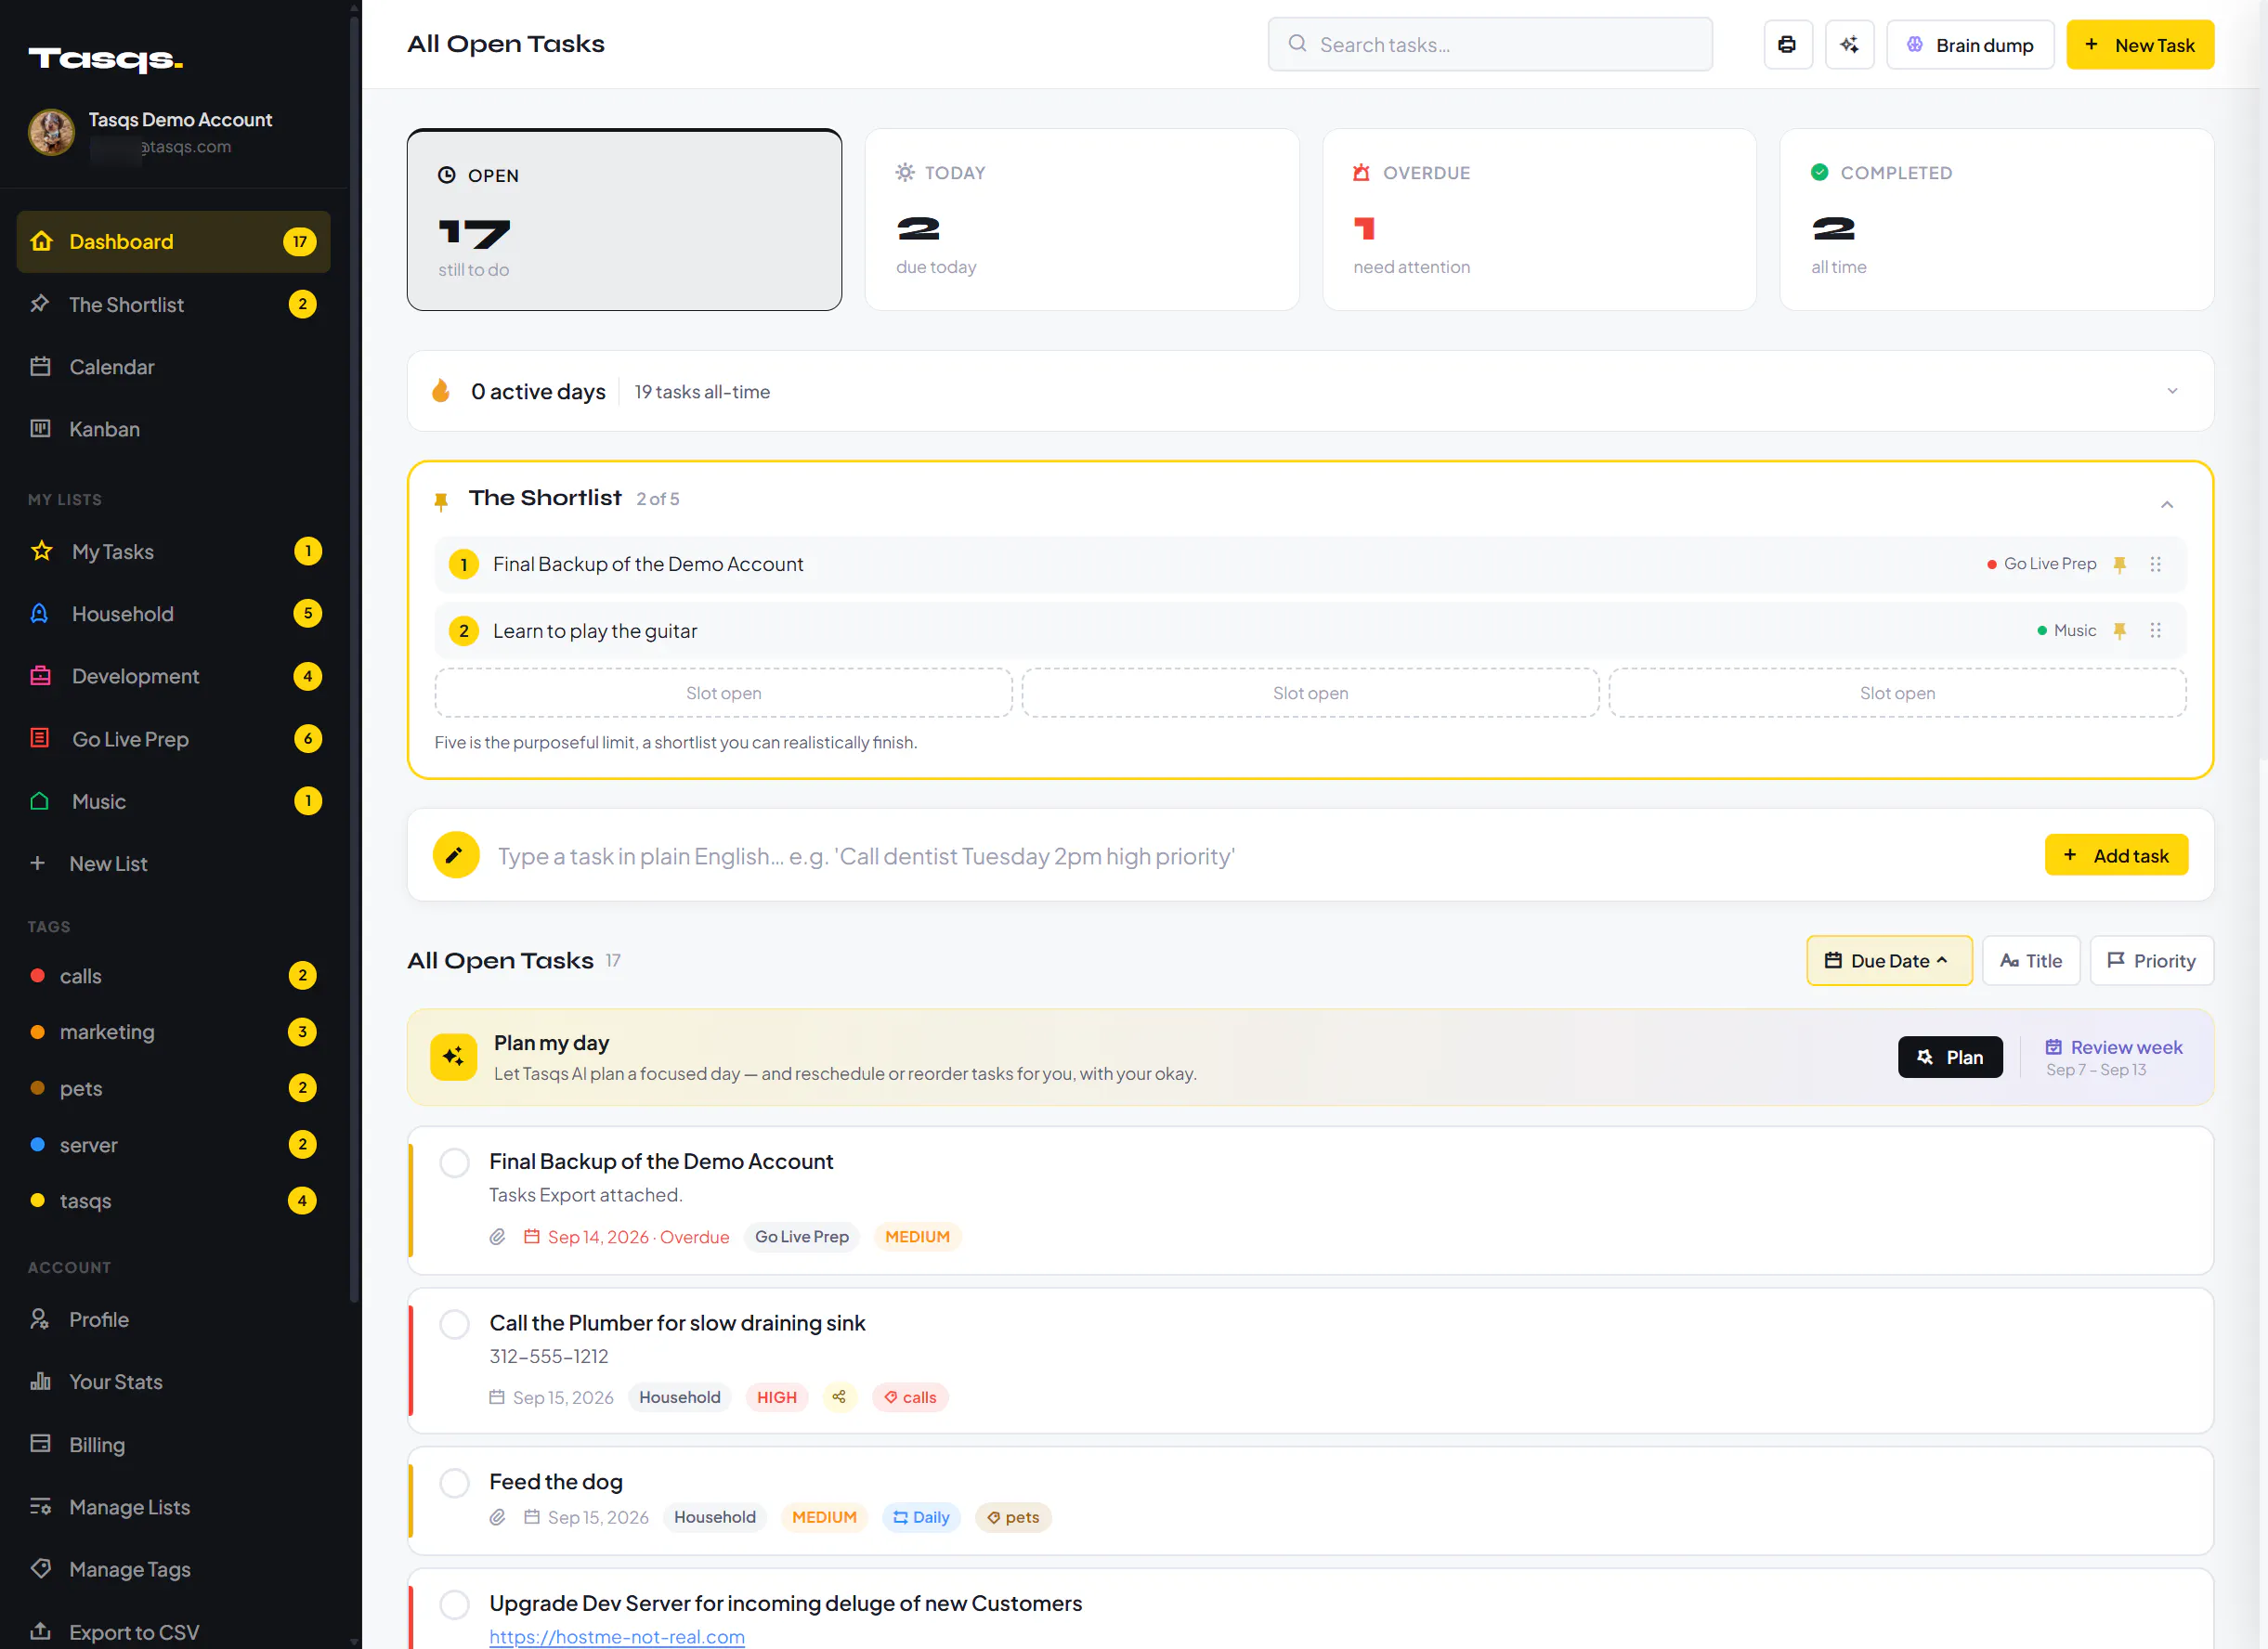Click the New Task button

pyautogui.click(x=2140, y=44)
